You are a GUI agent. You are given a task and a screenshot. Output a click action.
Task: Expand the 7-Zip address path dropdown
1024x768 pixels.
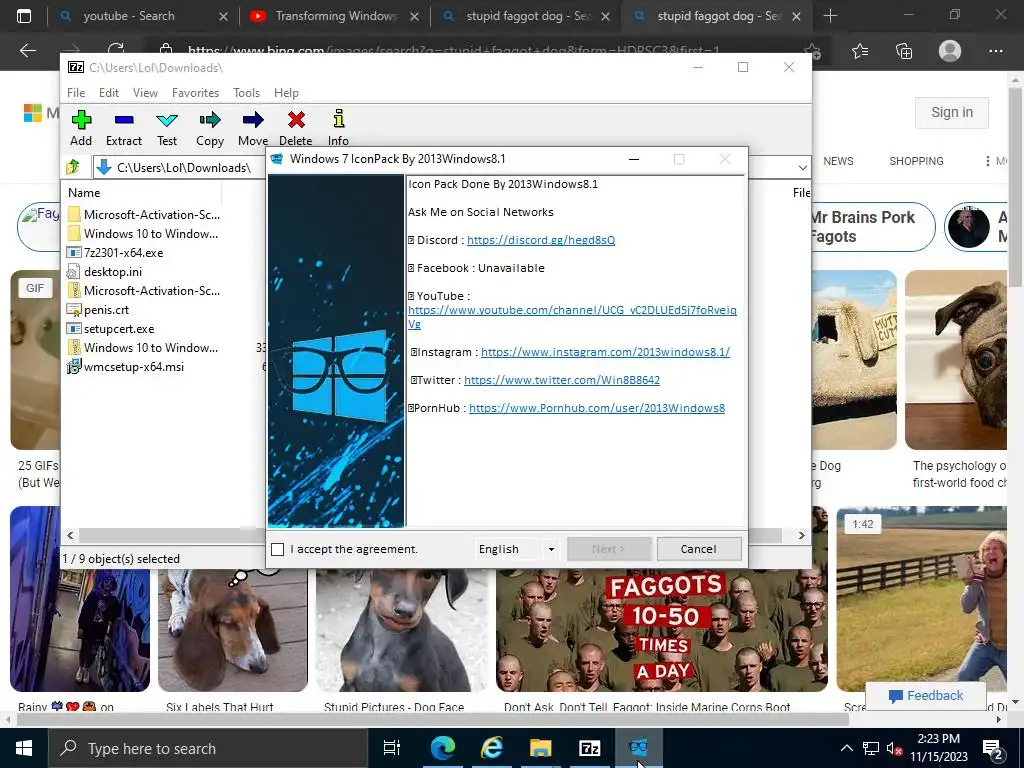tap(803, 168)
